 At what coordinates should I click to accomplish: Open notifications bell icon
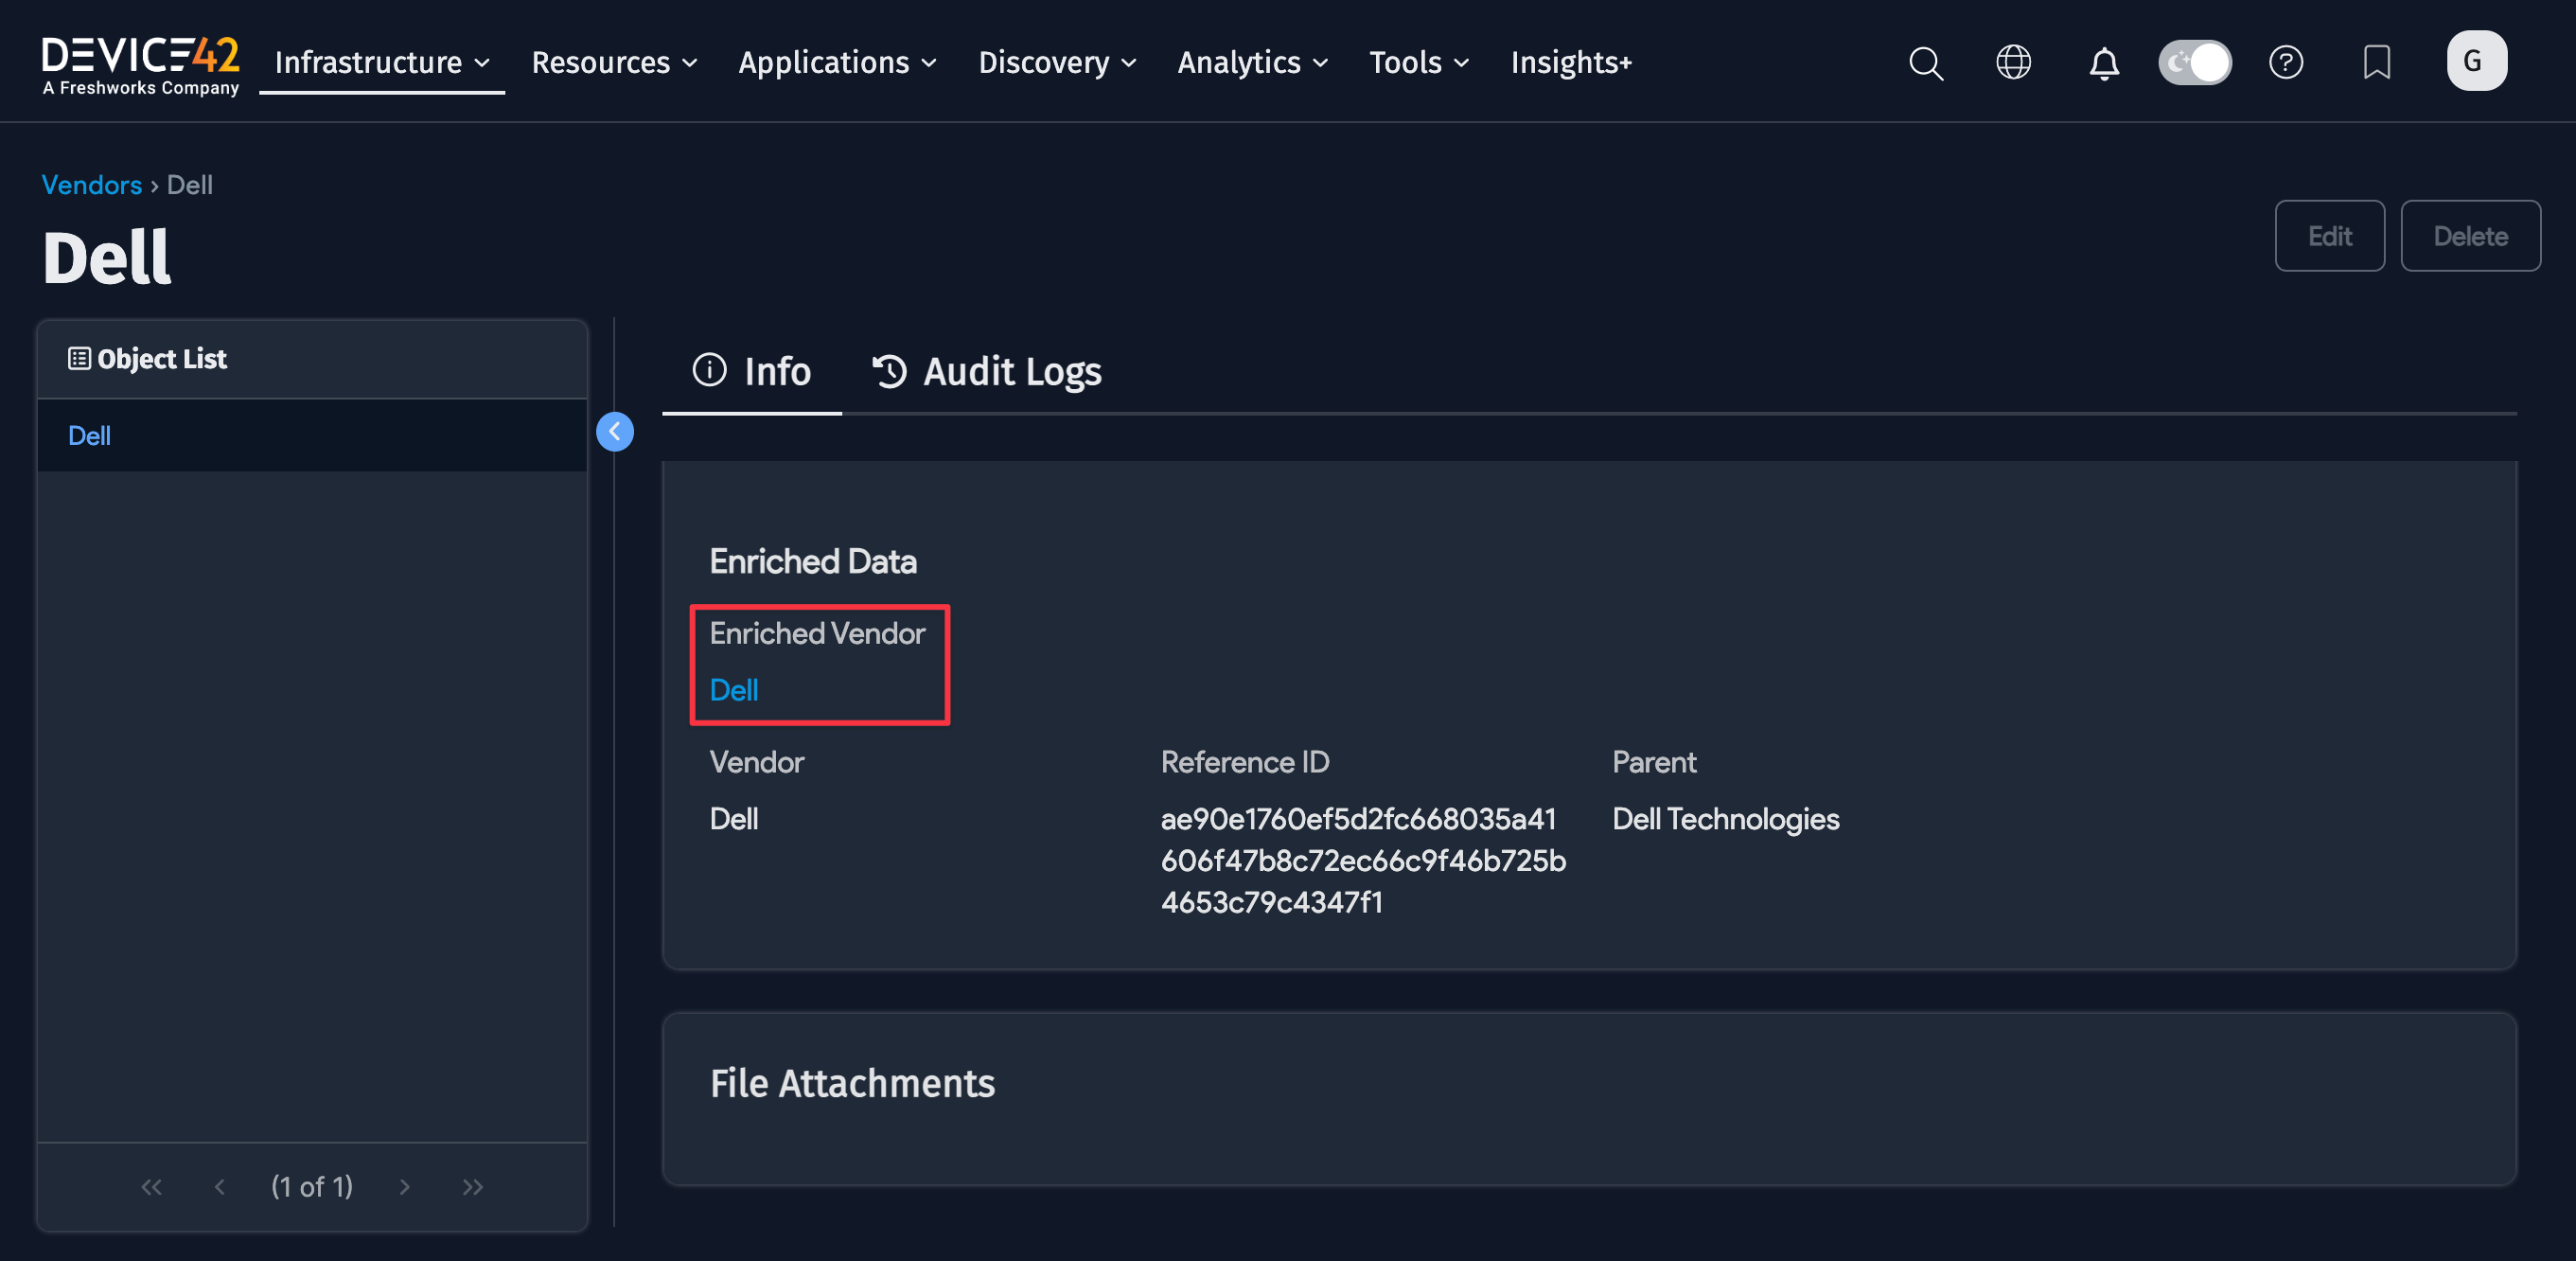click(2104, 63)
